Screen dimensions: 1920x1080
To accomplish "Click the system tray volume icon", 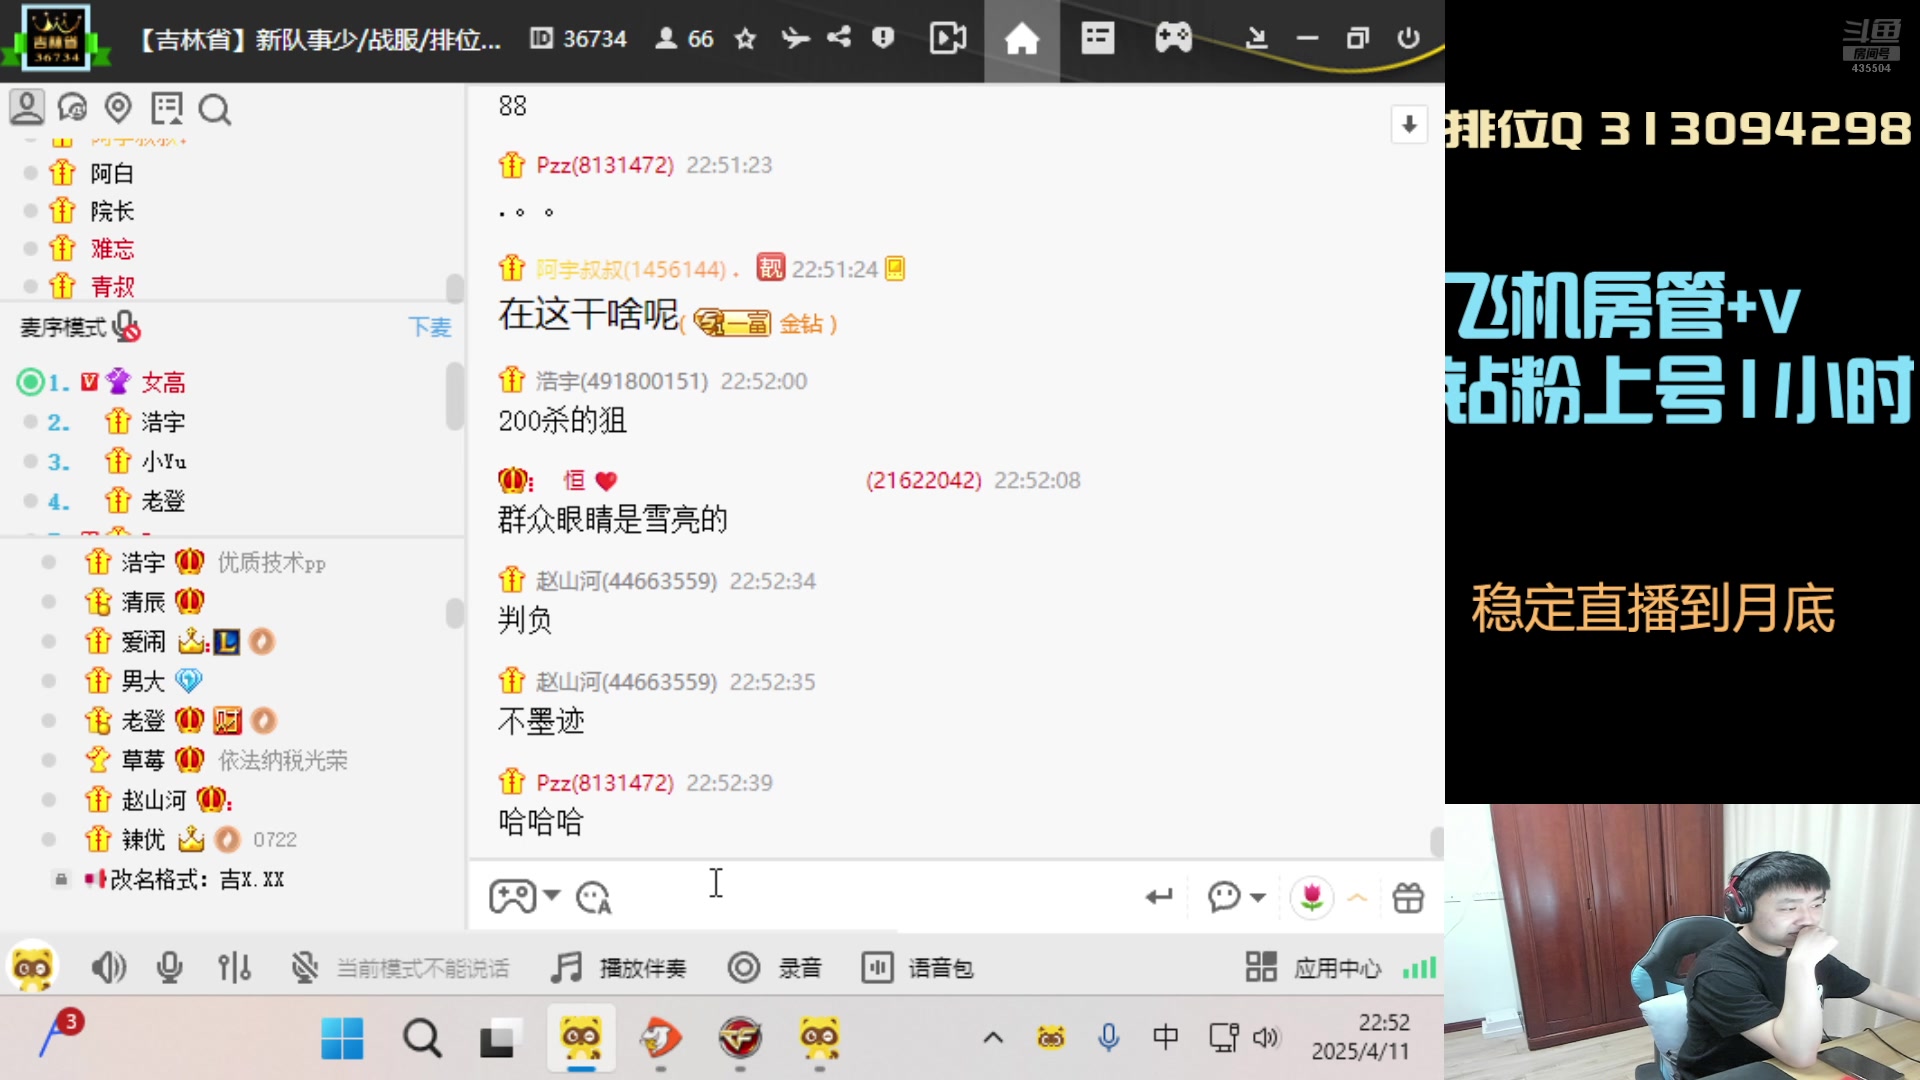I will click(1265, 1037).
